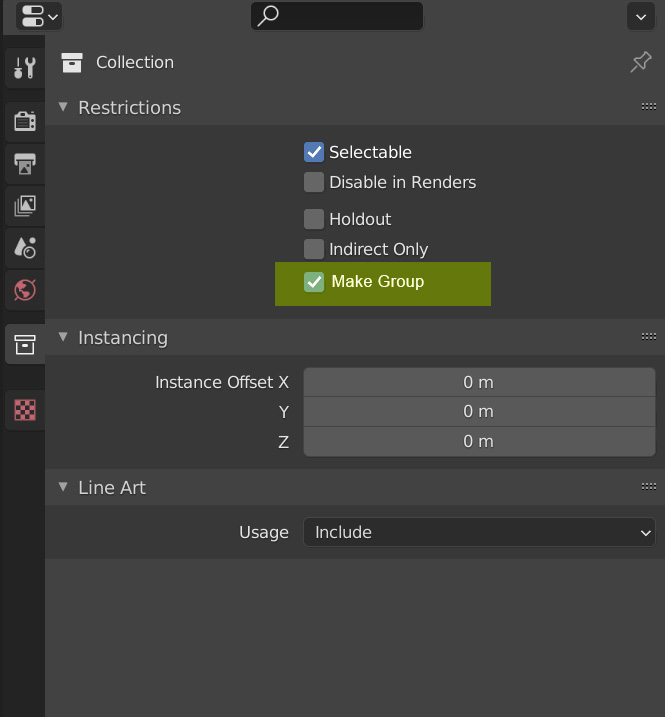Enable Disable in Renders checkbox
This screenshot has width=665, height=717.
(314, 182)
